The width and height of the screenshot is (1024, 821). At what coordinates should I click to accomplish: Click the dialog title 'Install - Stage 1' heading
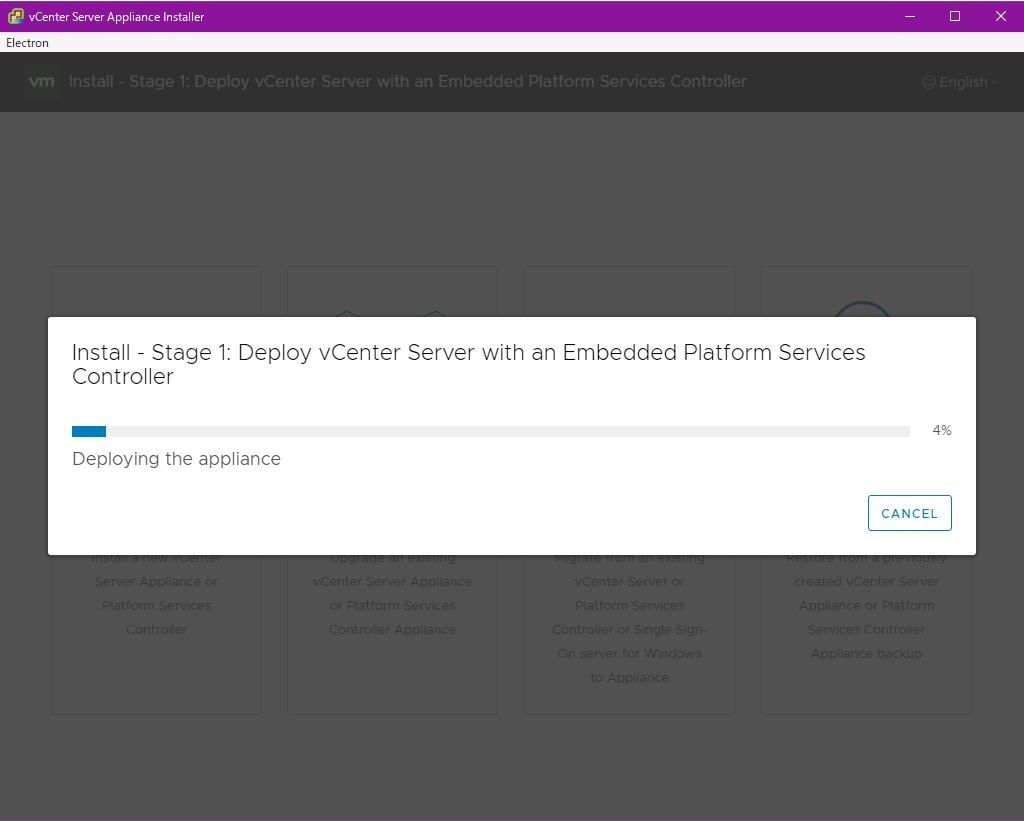tap(468, 364)
